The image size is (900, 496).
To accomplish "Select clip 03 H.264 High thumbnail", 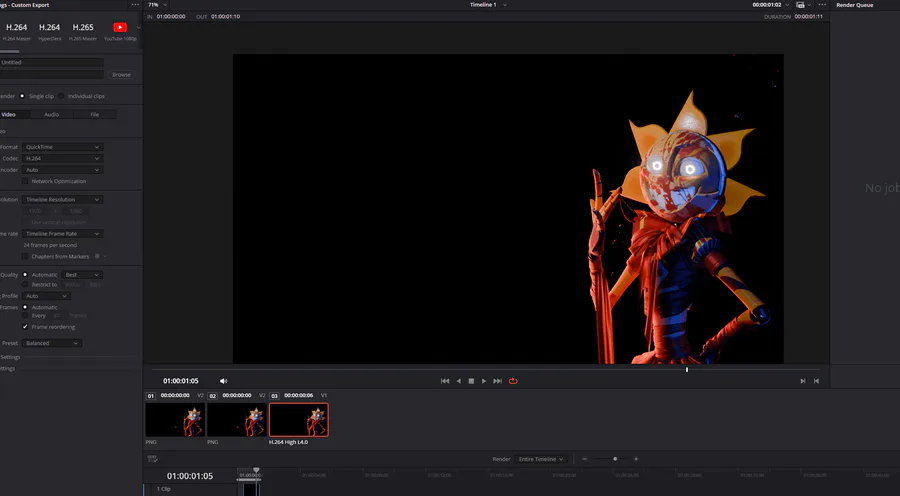I will (299, 420).
